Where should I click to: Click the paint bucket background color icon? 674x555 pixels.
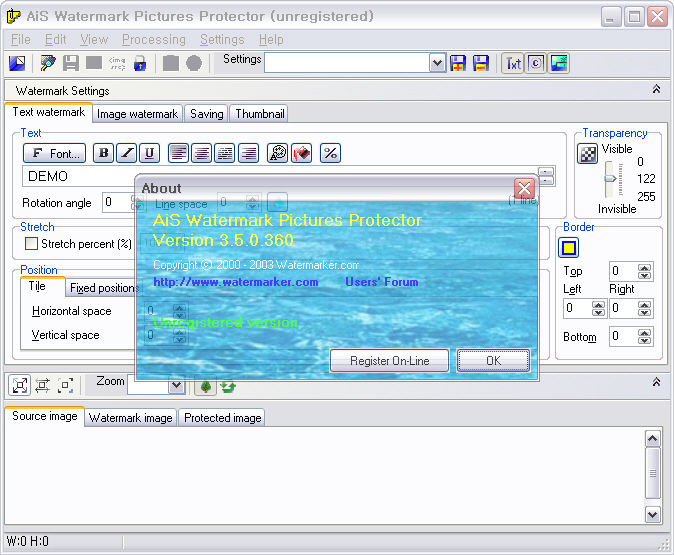(x=302, y=153)
